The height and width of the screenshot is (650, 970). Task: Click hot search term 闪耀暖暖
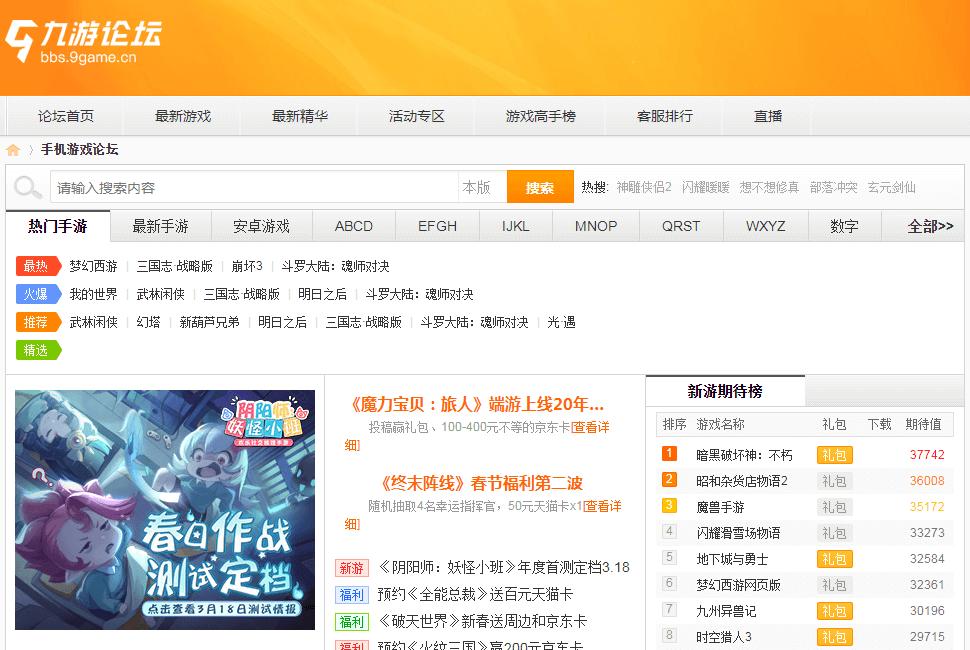706,187
